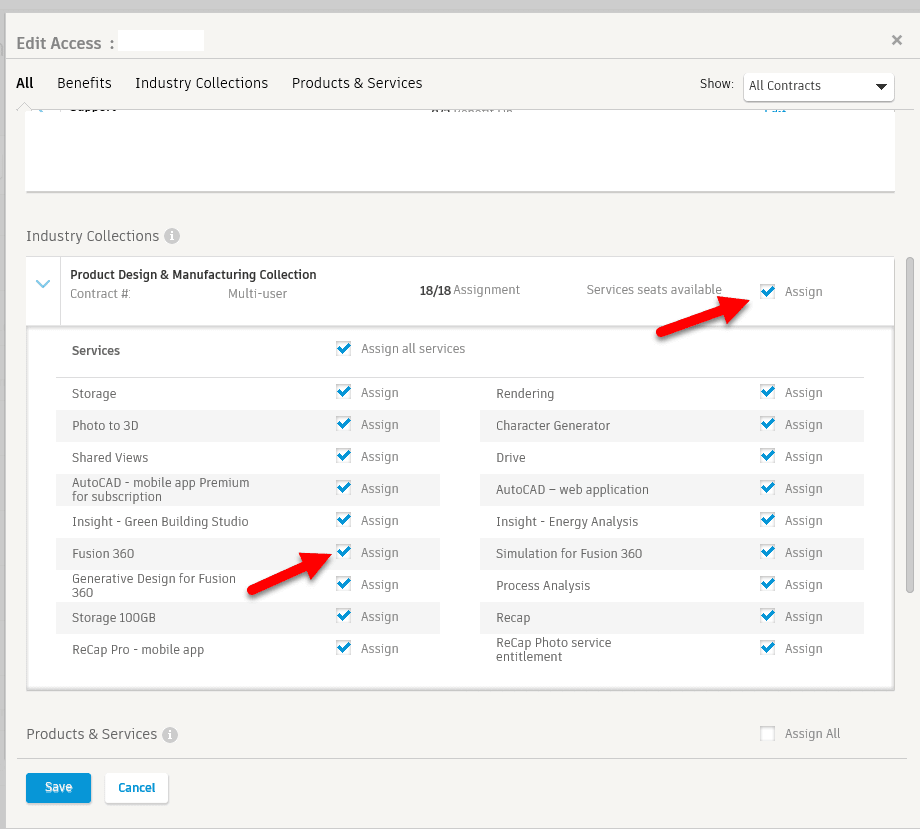Screen dimensions: 920x829
Task: Click the dialog's vertical scrollbar
Action: point(910,425)
